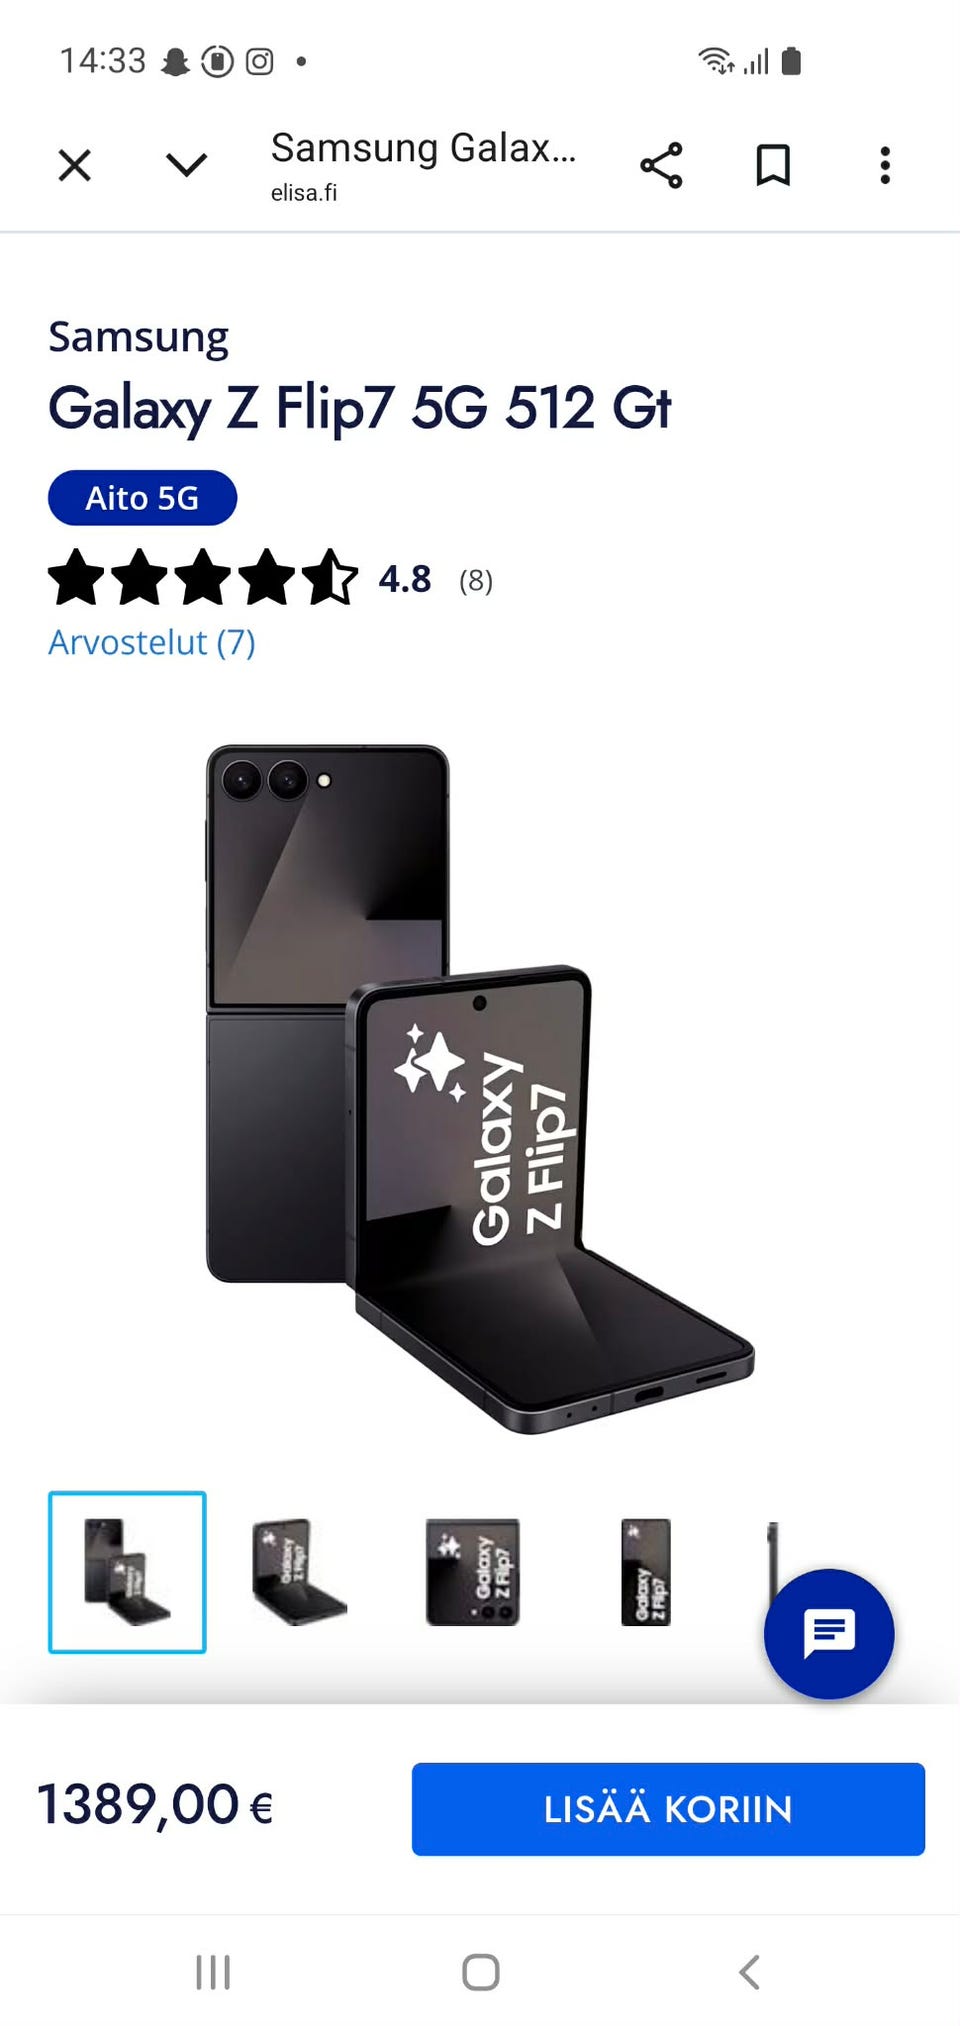Viewport: 960px width, 2026px height.
Task: Expand the page options chevron
Action: (186, 164)
